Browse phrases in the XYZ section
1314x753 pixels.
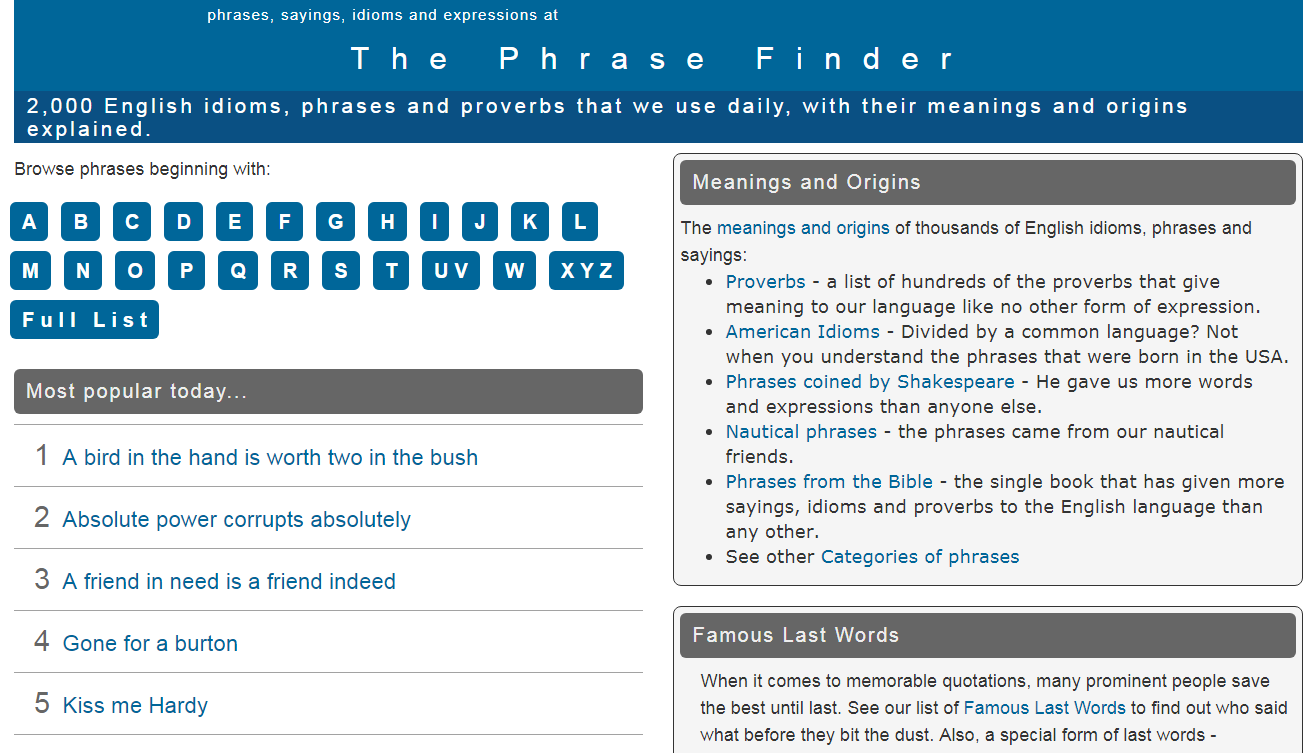586,270
